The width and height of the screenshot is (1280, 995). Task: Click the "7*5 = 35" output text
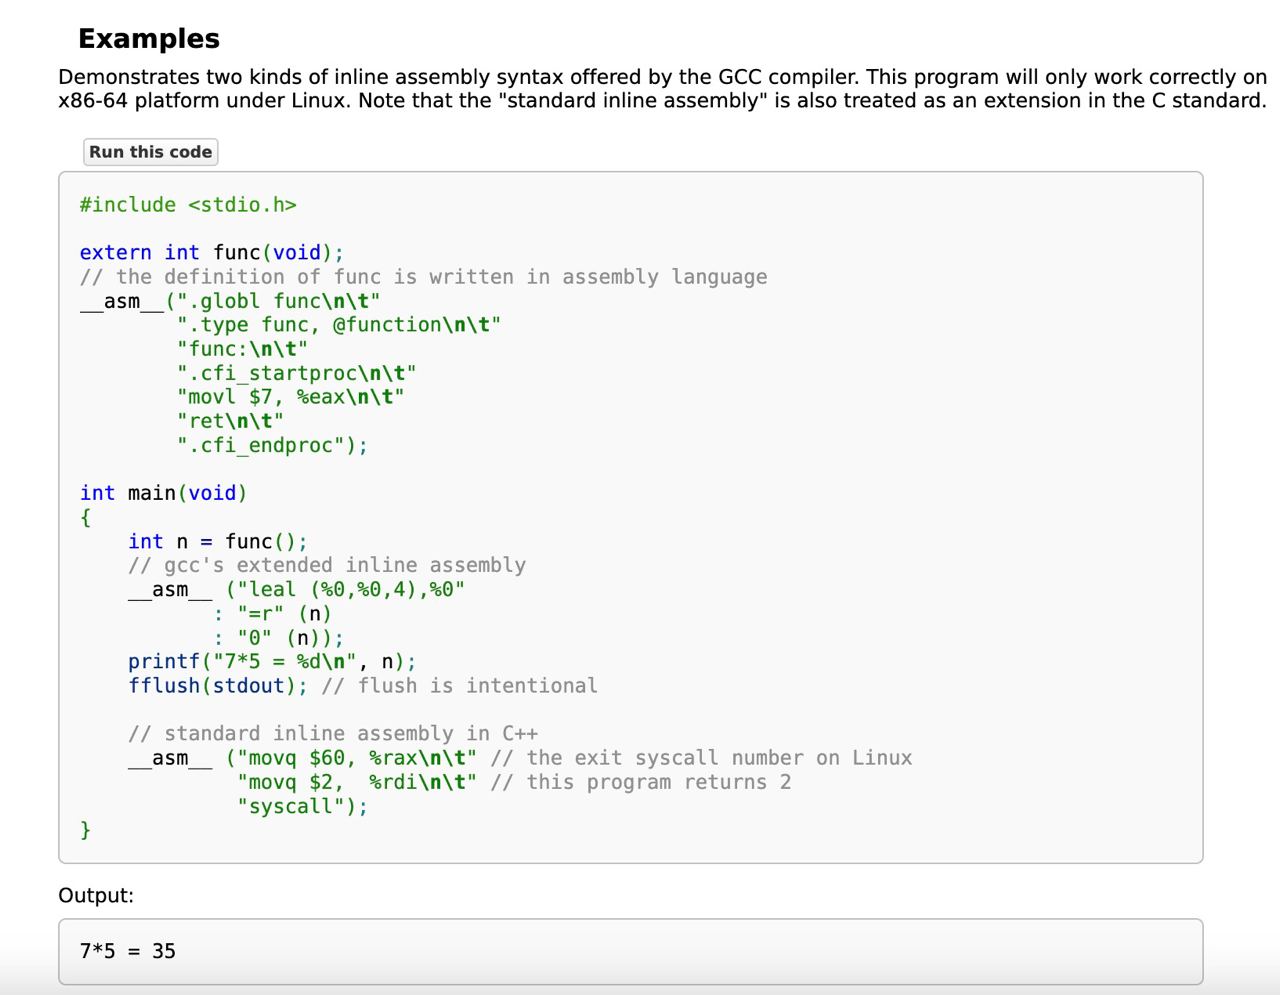tap(128, 951)
